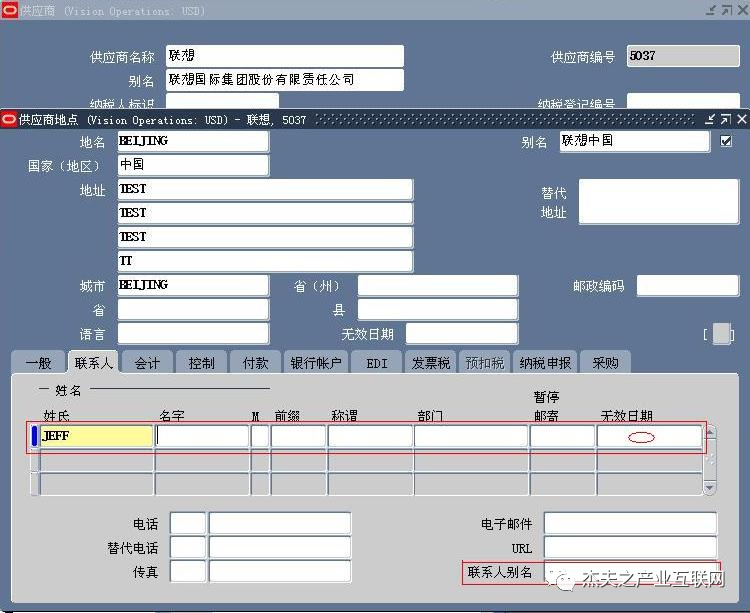Click the third 地址 line TEST

click(265, 237)
